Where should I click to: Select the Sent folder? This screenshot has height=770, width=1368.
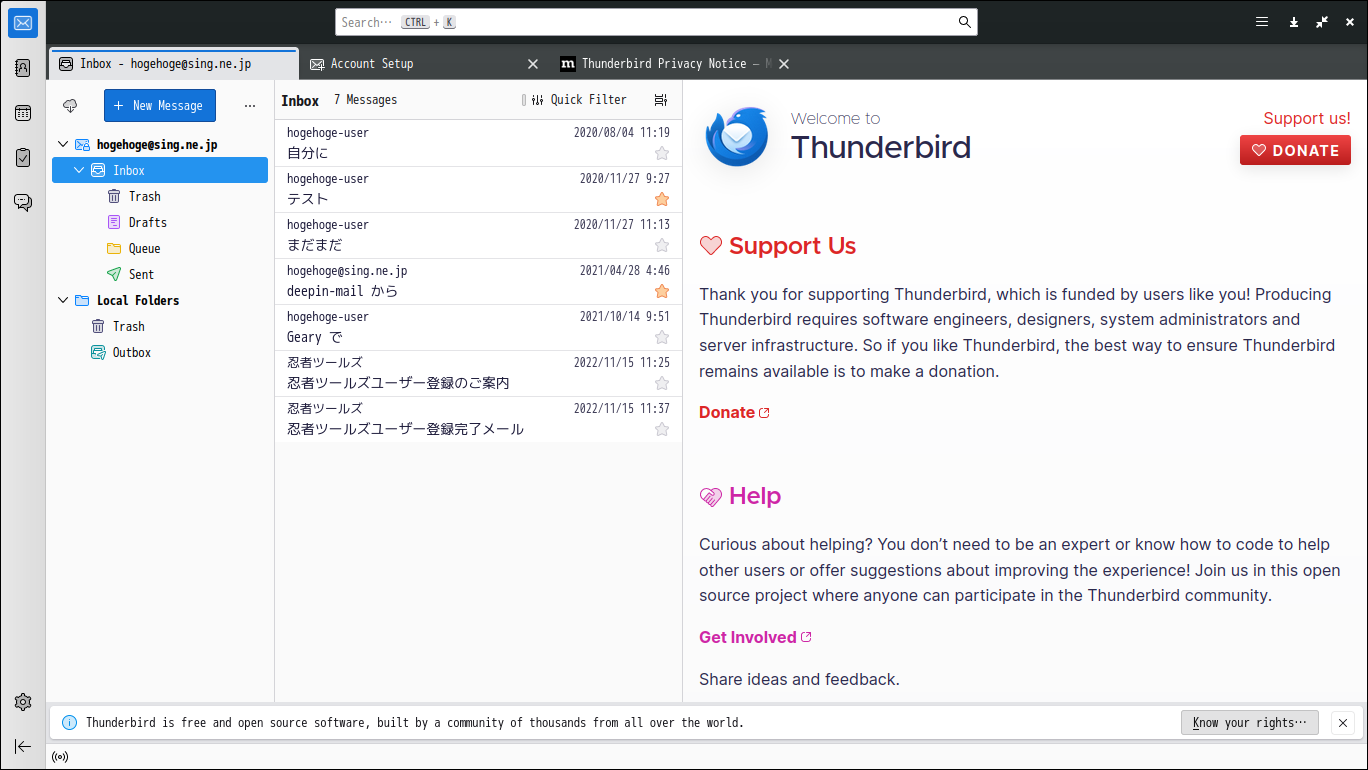pyautogui.click(x=160, y=275)
